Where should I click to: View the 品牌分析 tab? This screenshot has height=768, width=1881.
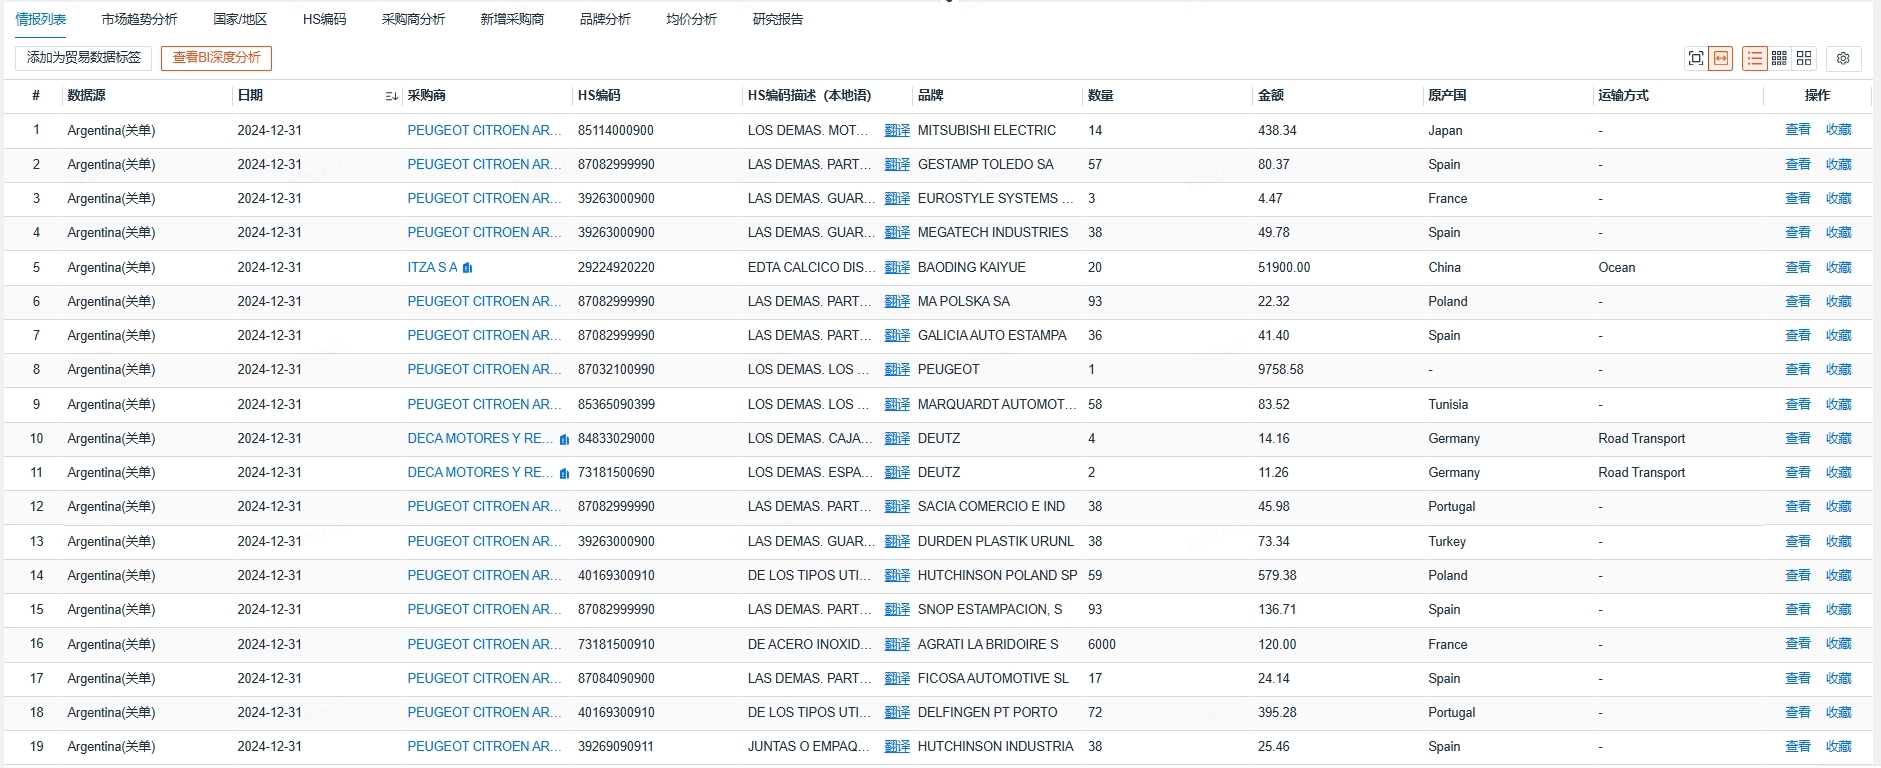pos(605,19)
